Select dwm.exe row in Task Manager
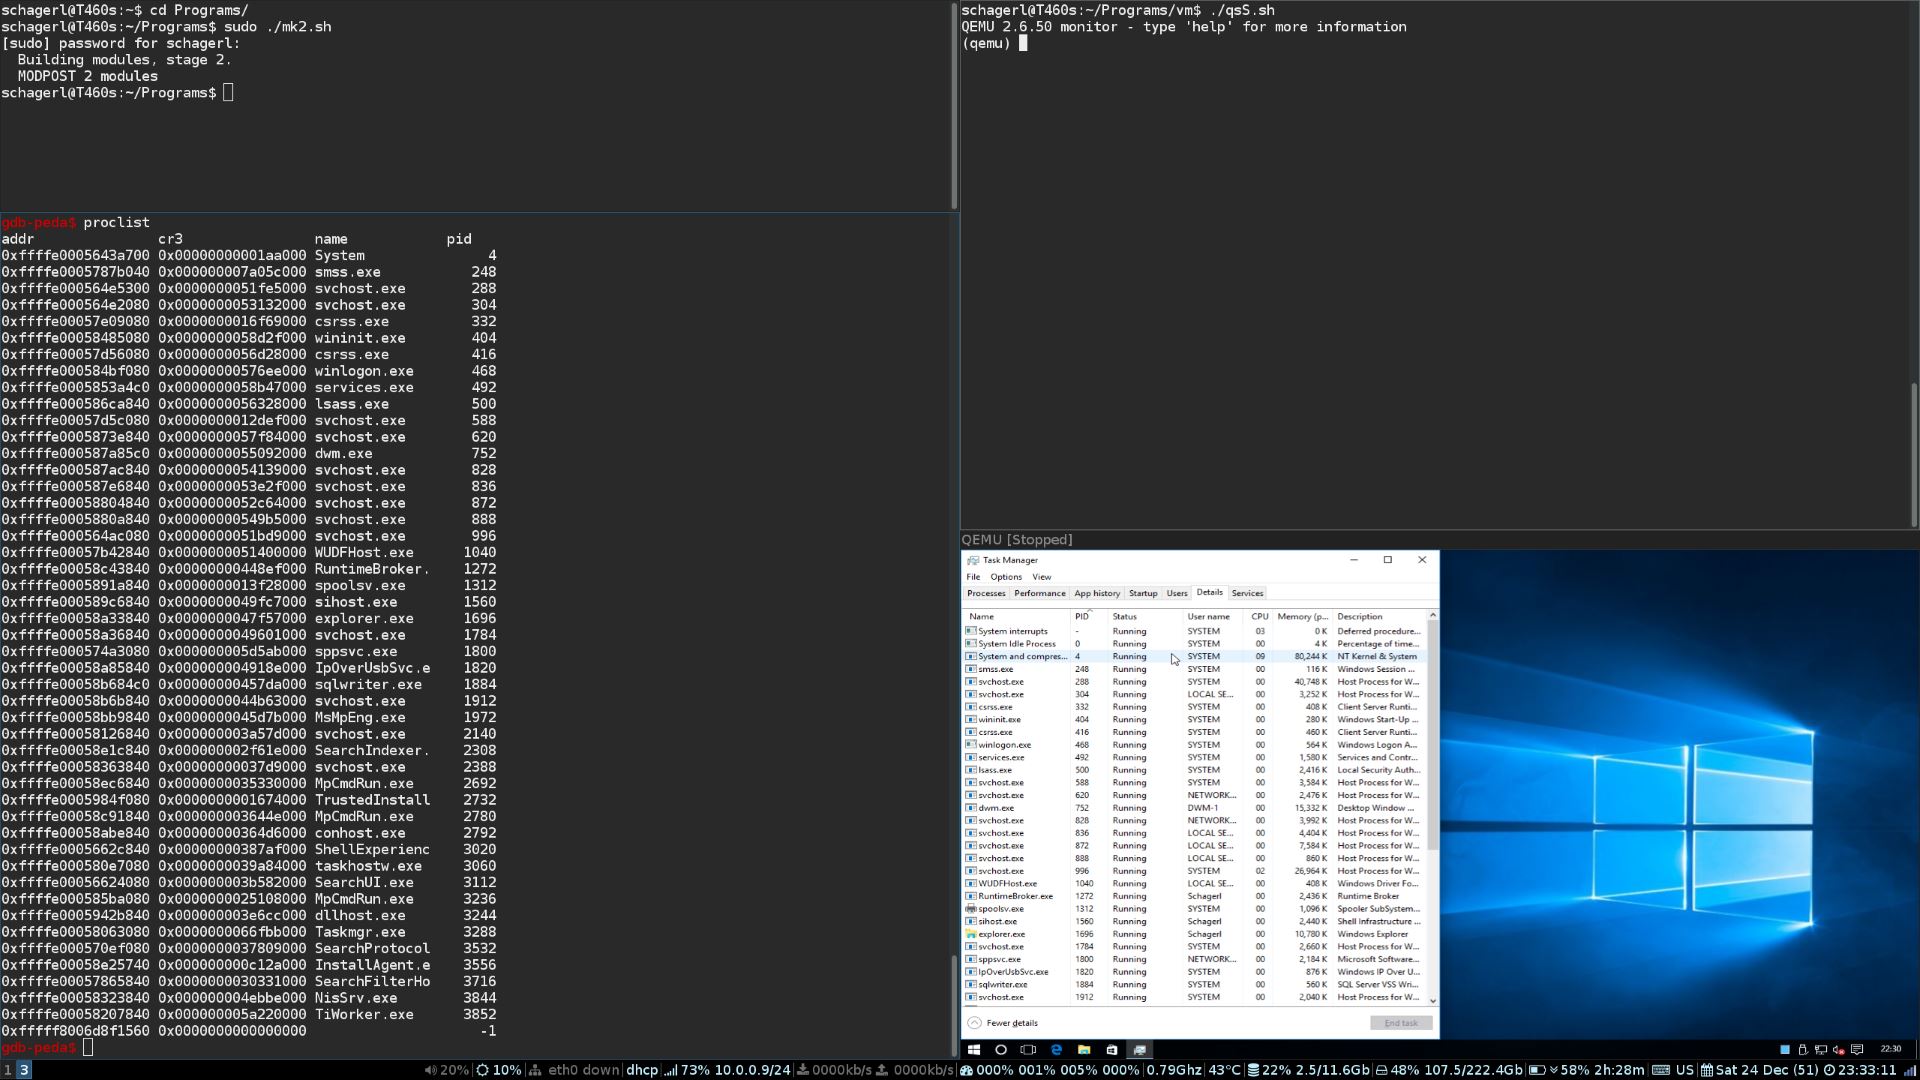This screenshot has height=1080, width=1920. [x=1195, y=808]
